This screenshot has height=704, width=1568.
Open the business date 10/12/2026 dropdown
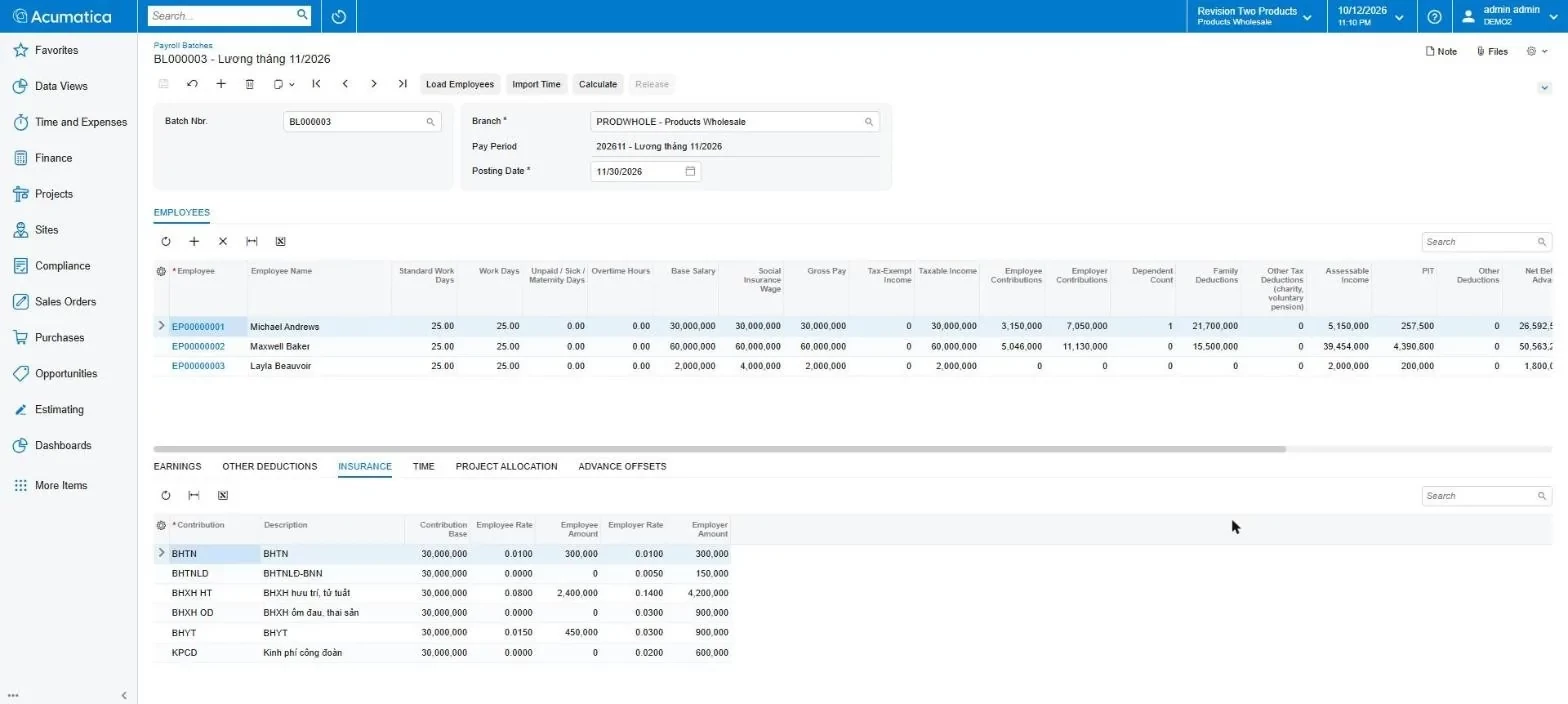pos(1371,16)
